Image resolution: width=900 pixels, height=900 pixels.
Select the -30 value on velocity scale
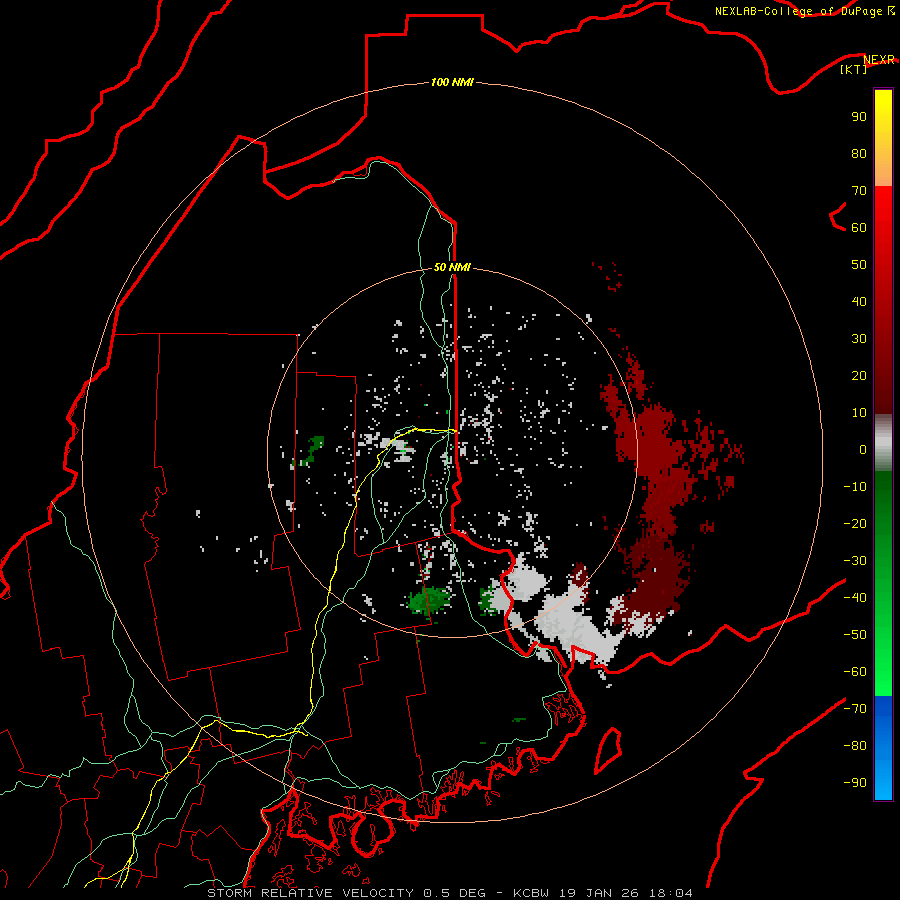pos(855,561)
